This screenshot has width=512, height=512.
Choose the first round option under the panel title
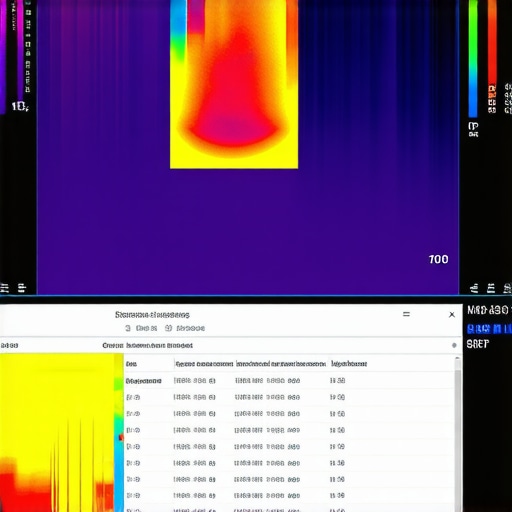click(128, 328)
